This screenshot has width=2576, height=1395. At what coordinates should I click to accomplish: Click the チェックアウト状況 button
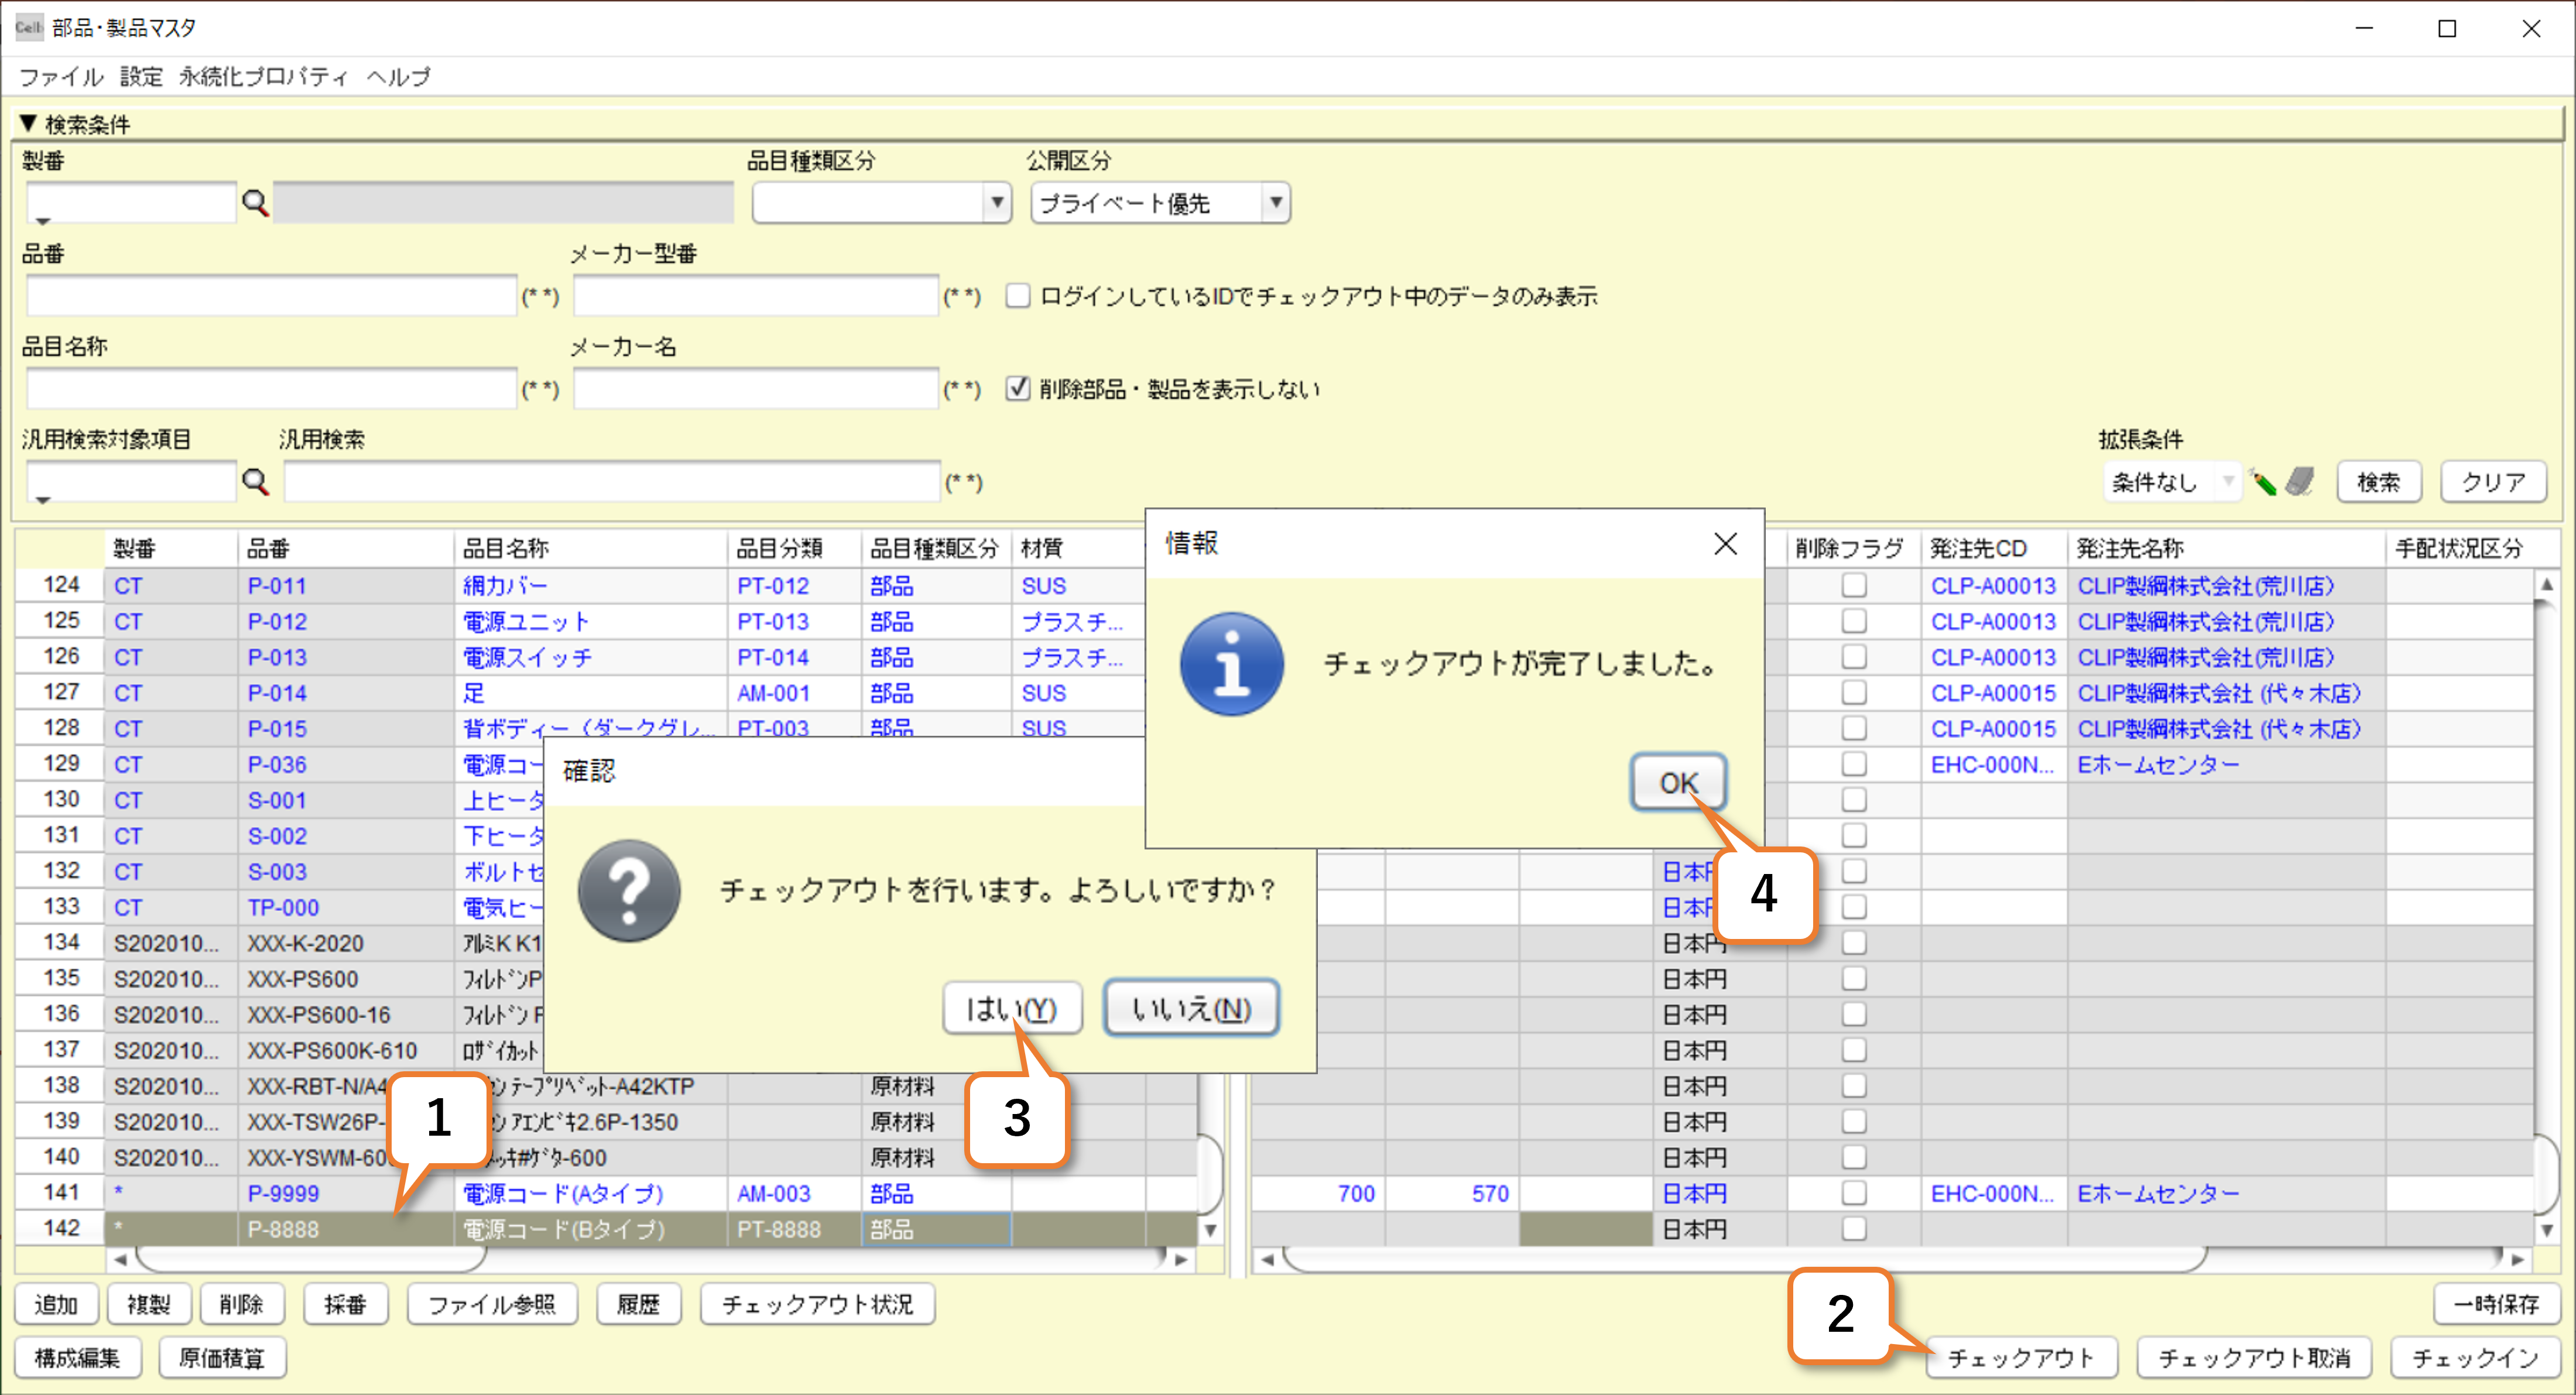[x=817, y=1304]
